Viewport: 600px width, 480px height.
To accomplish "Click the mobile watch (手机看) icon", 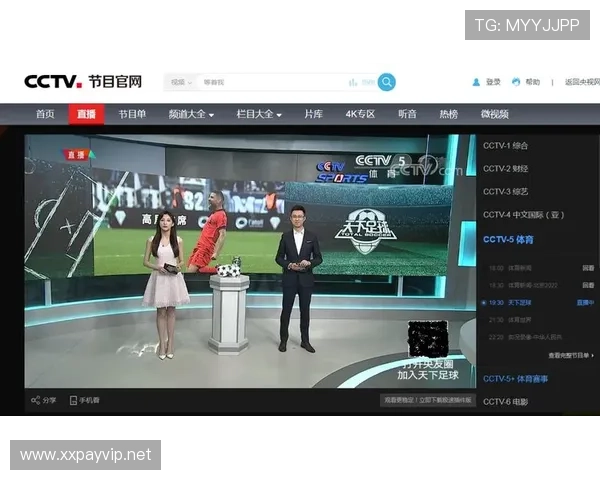I will [x=73, y=400].
